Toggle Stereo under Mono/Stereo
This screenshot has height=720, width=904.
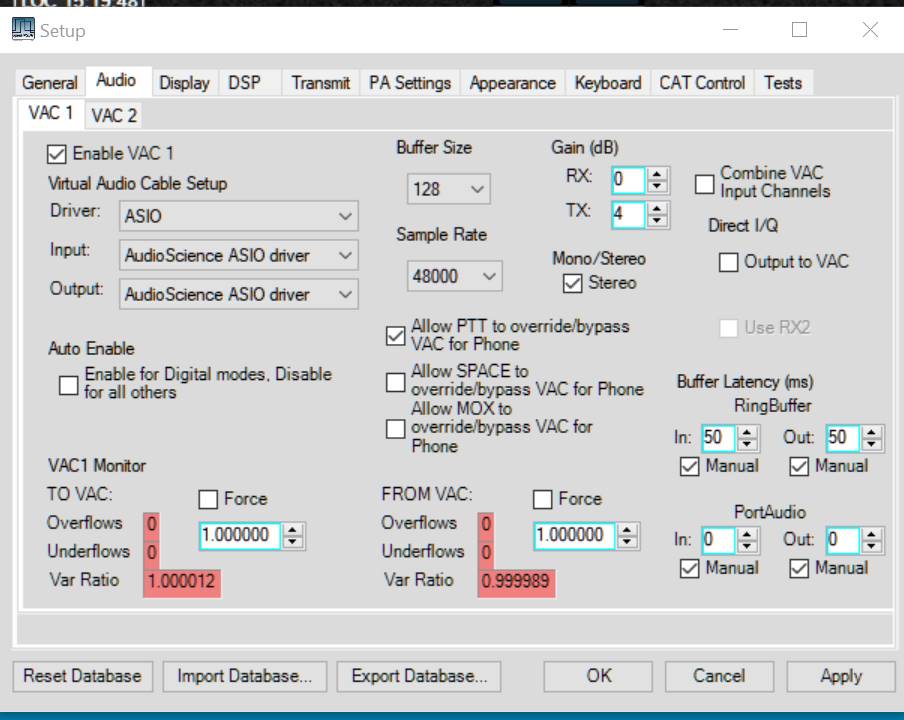coord(573,283)
